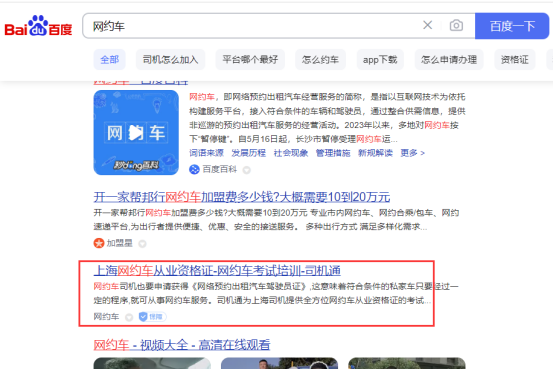This screenshot has width=554, height=370.
Task: Expand 更多 > links in Baike result
Action: (x=412, y=153)
